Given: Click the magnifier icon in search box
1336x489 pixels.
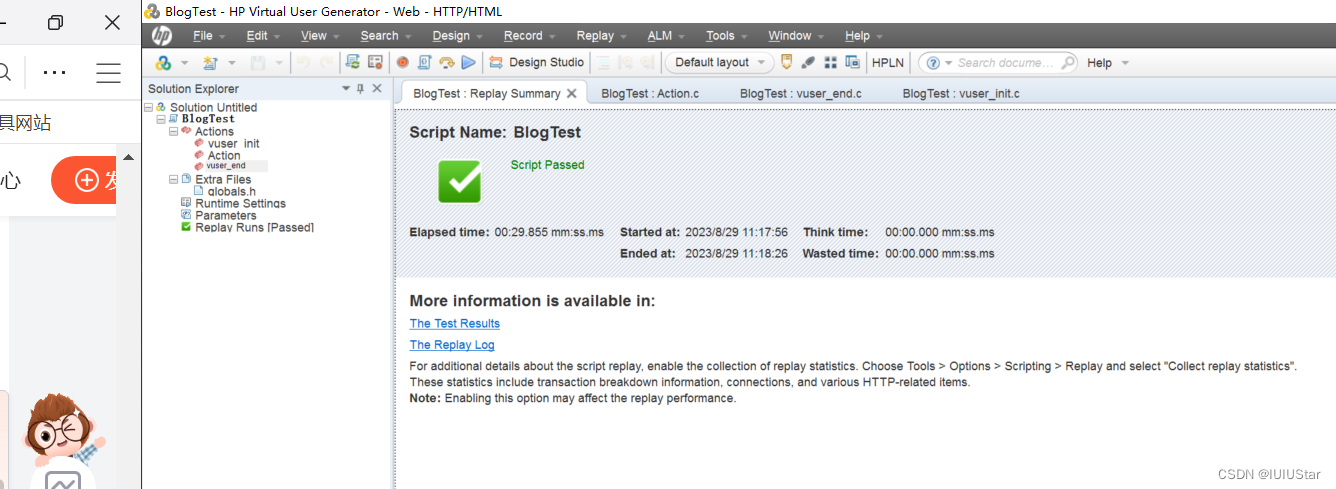Looking at the screenshot, I should point(1068,62).
